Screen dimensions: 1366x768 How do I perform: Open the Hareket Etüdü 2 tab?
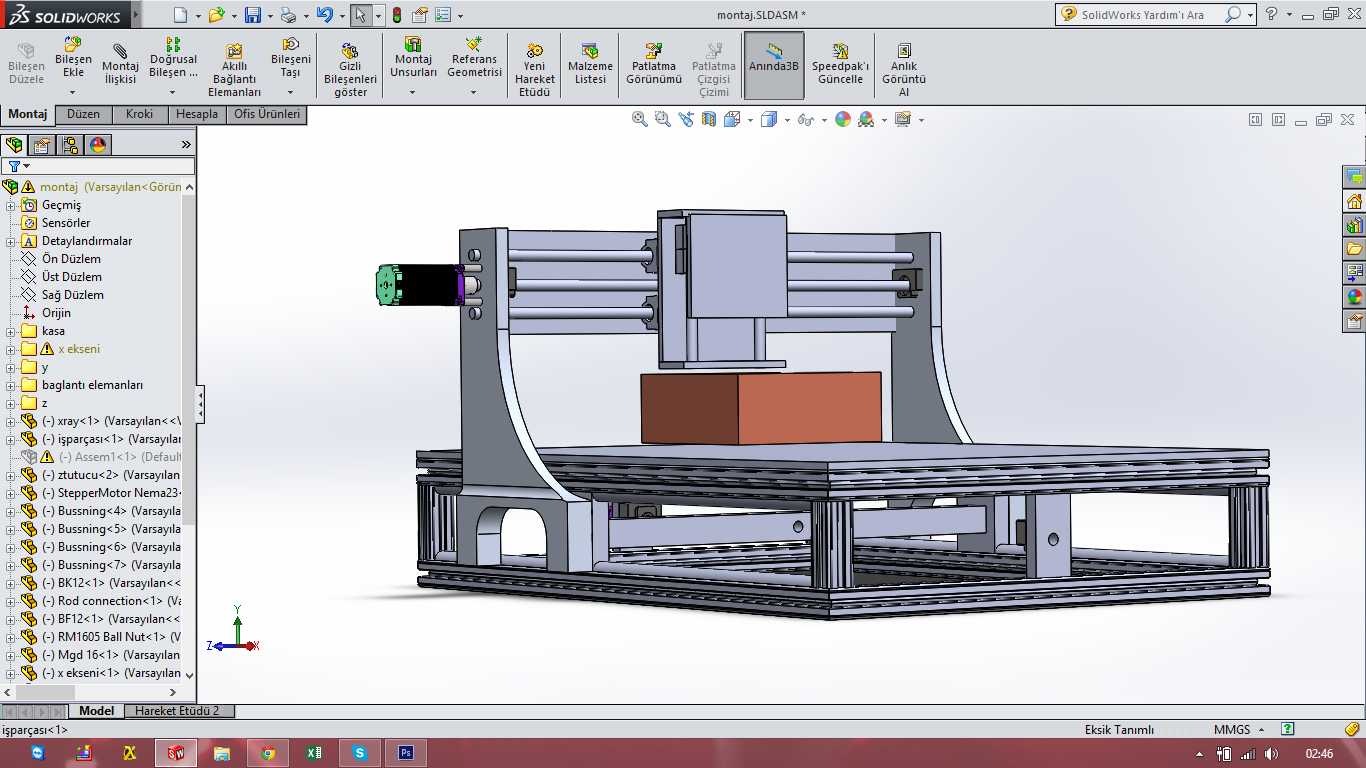pyautogui.click(x=179, y=711)
